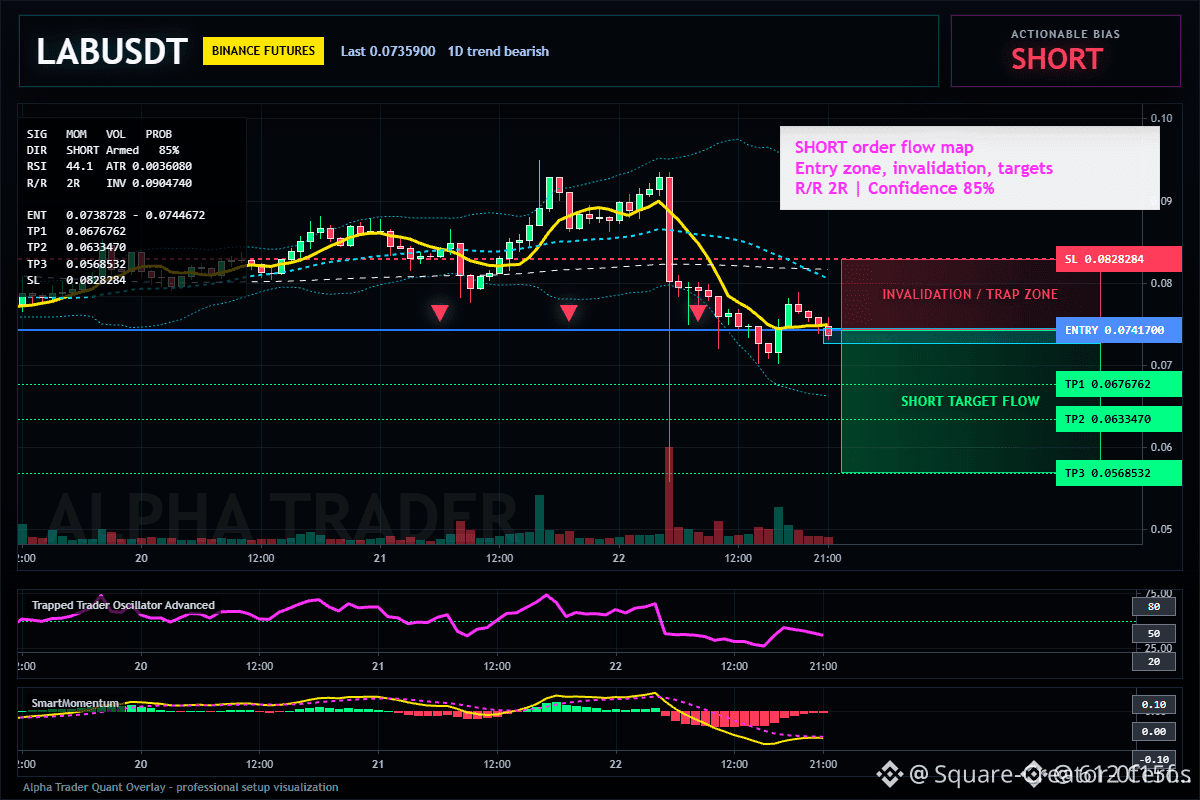Click TP1 0.0676762 in the stats panel
1200x800 pixels.
76,231
